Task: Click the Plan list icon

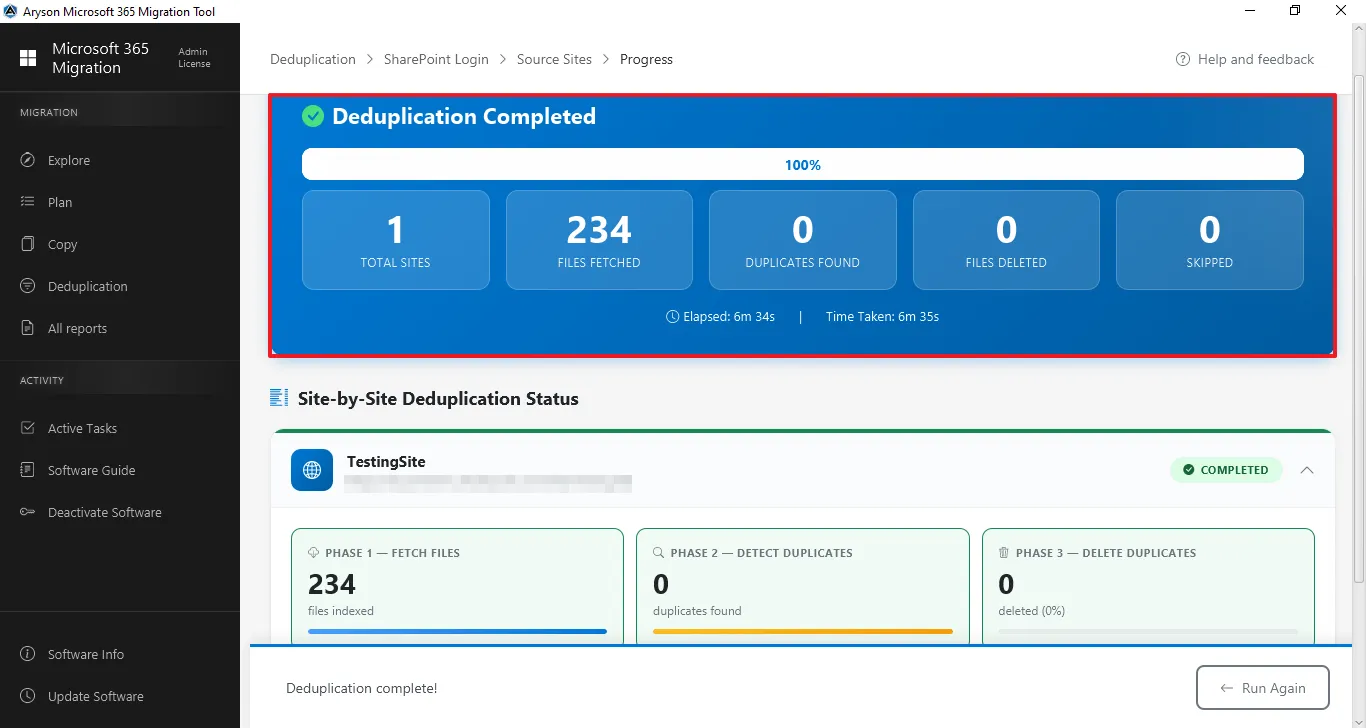Action: pyautogui.click(x=28, y=202)
